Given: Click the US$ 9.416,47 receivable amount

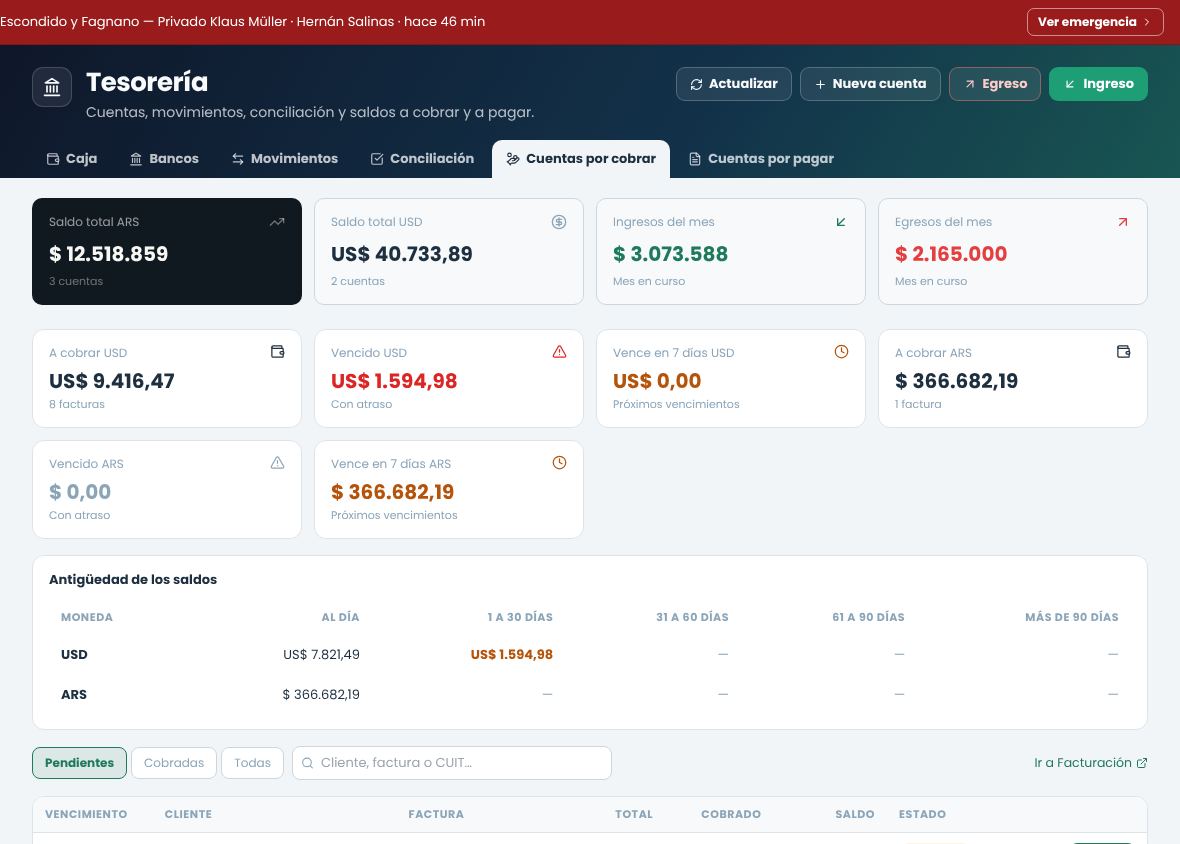Looking at the screenshot, I should pos(111,381).
